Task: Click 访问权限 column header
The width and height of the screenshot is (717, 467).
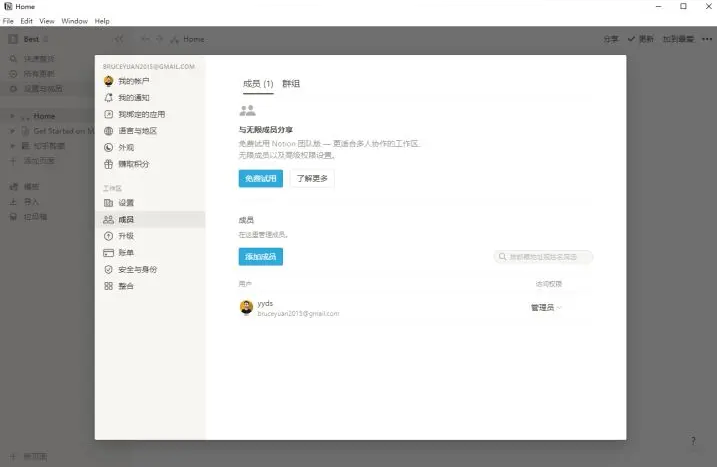Action: [549, 284]
